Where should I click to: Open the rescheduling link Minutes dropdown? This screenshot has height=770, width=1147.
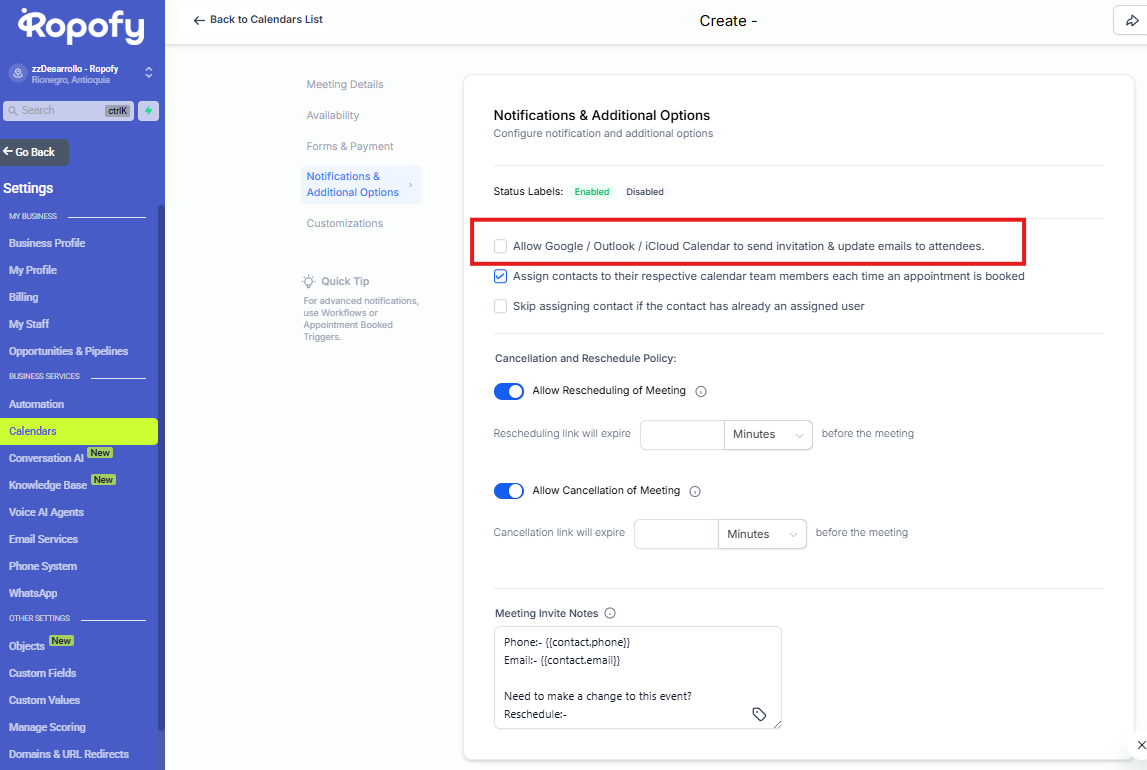click(768, 435)
